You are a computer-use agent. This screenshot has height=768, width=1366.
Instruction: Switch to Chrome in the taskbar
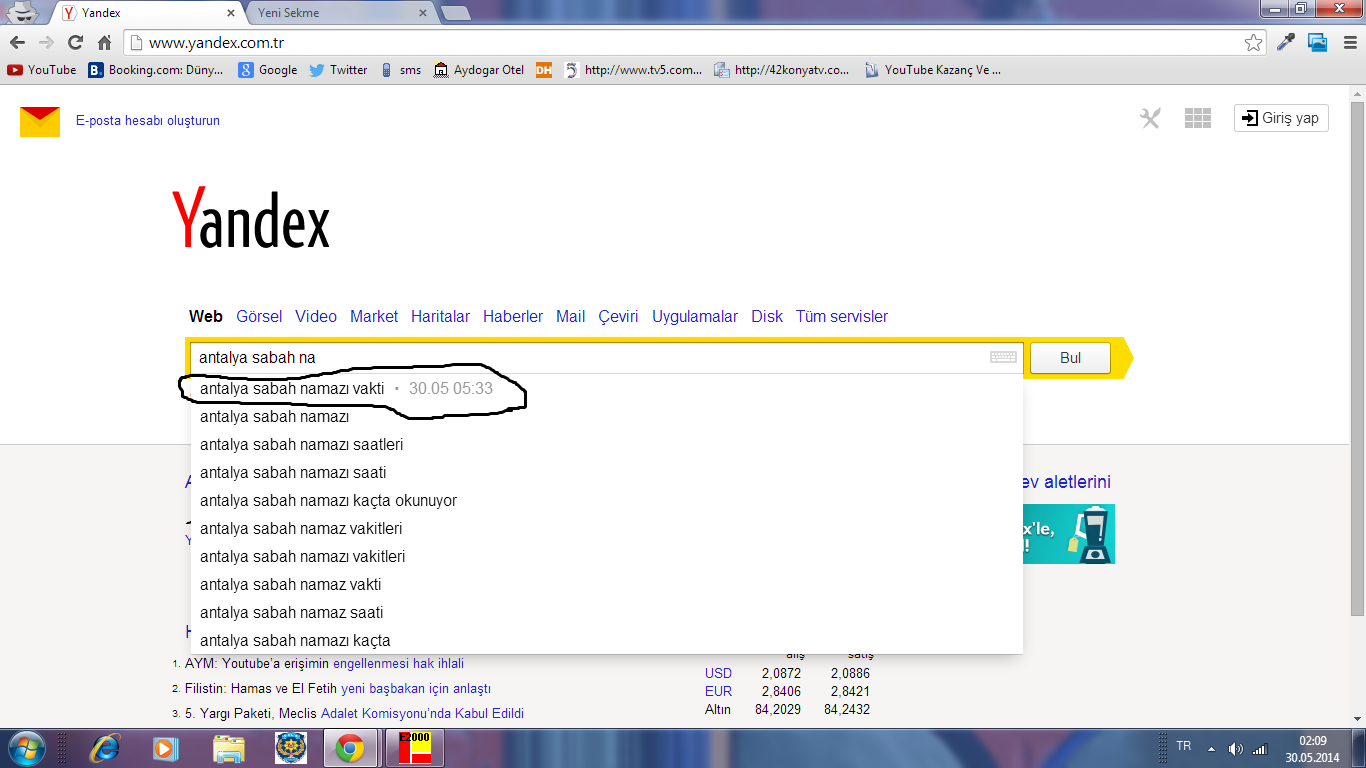coord(349,748)
